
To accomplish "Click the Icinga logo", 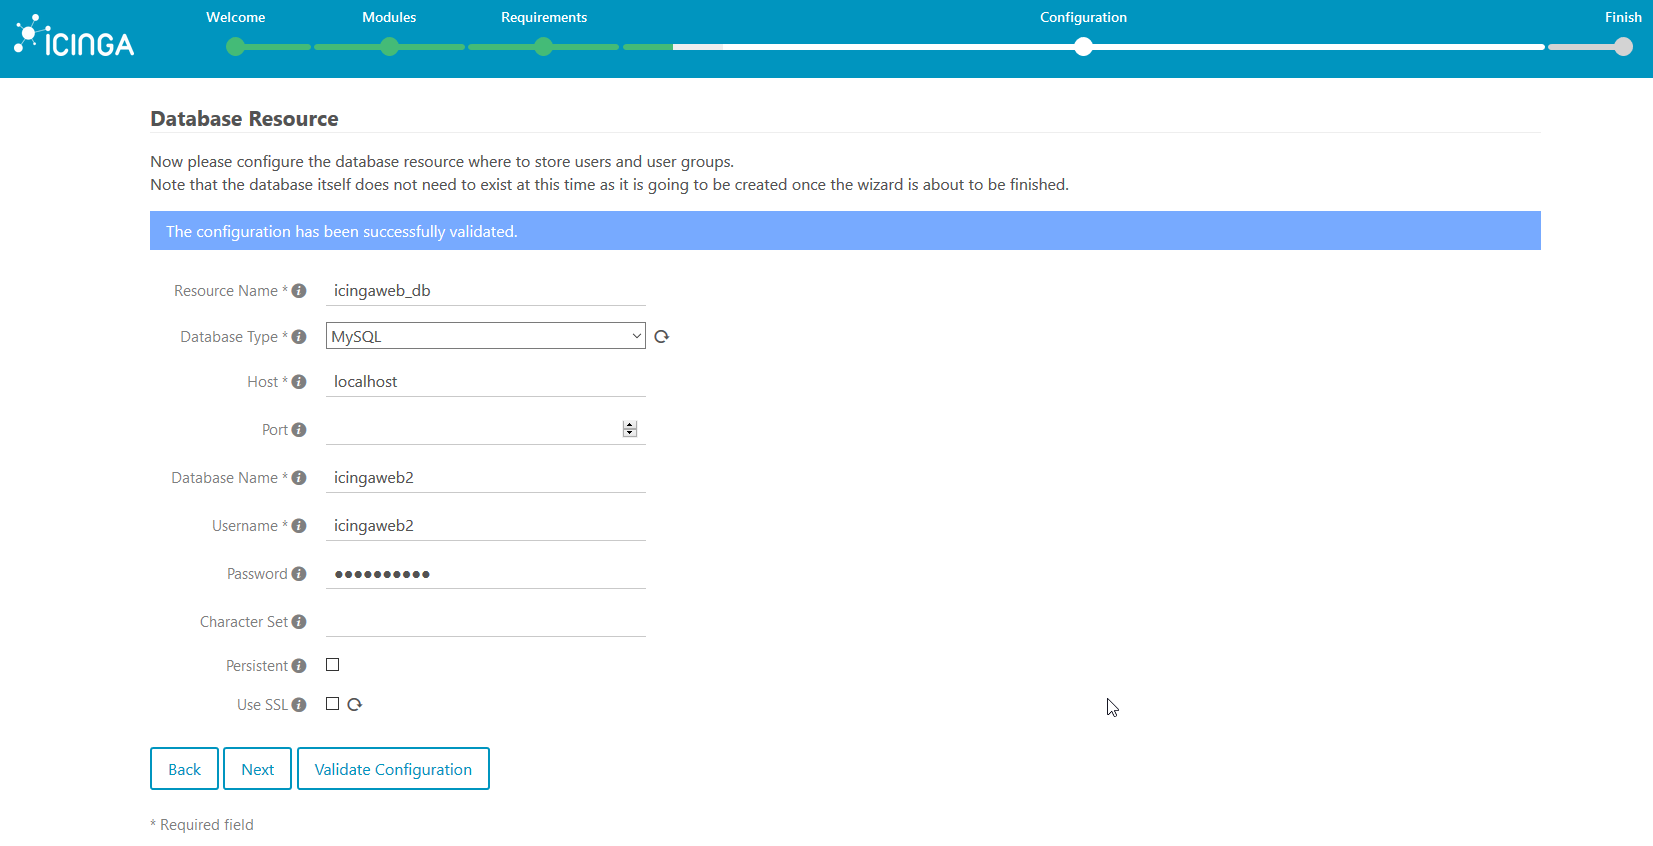I will point(74,36).
